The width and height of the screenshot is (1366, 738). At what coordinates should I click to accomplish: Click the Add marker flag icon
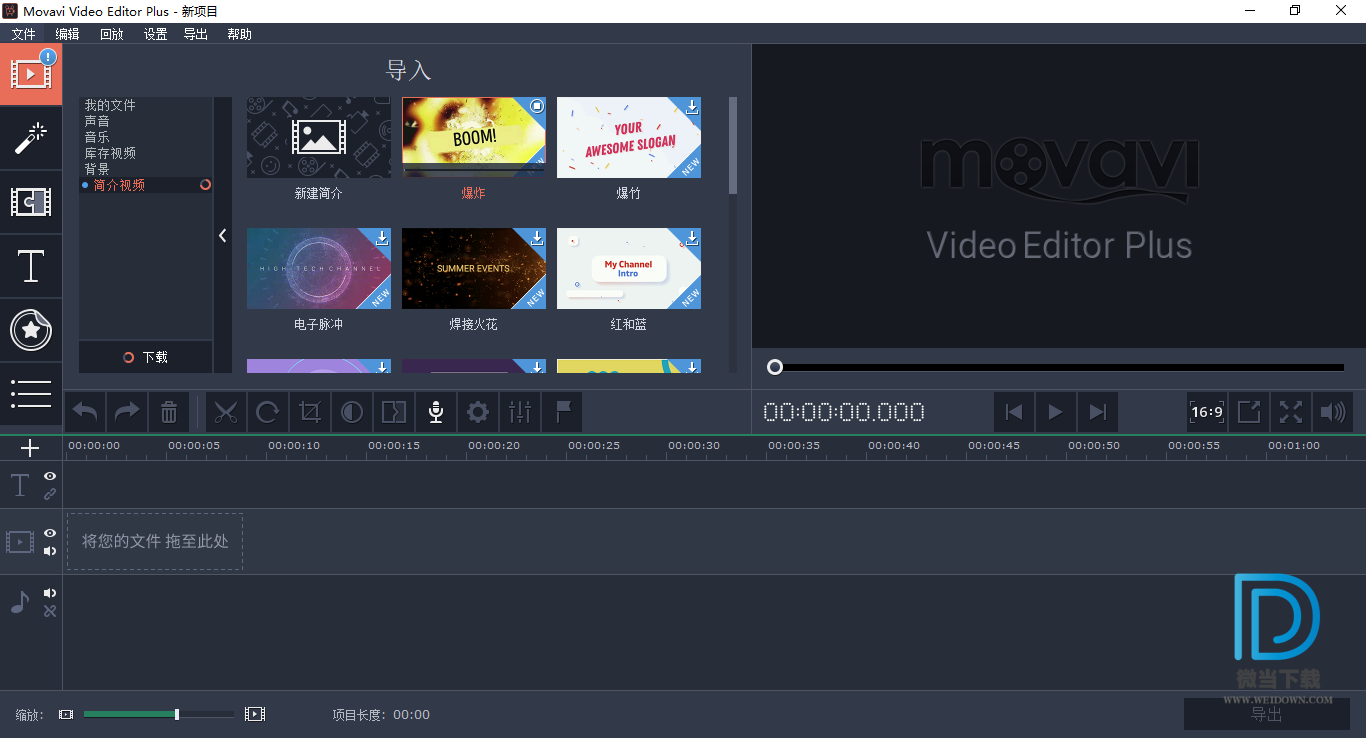click(562, 412)
